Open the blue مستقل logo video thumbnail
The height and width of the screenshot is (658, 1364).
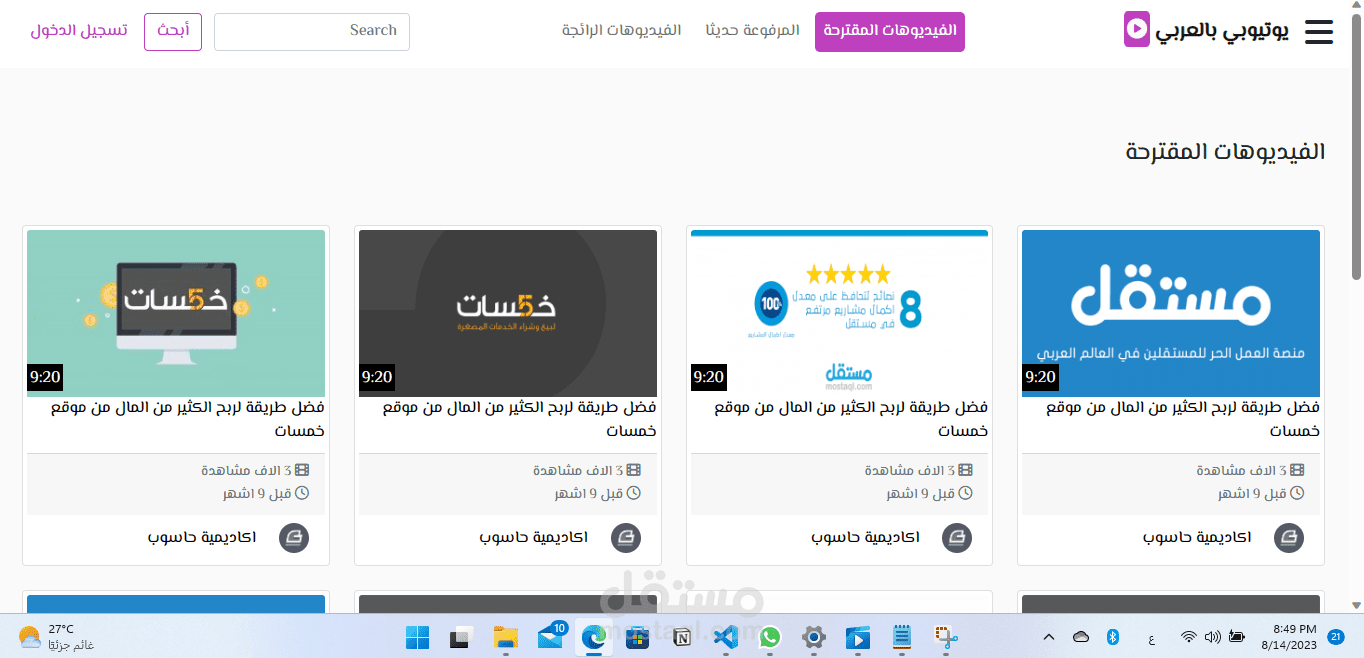(x=1171, y=313)
